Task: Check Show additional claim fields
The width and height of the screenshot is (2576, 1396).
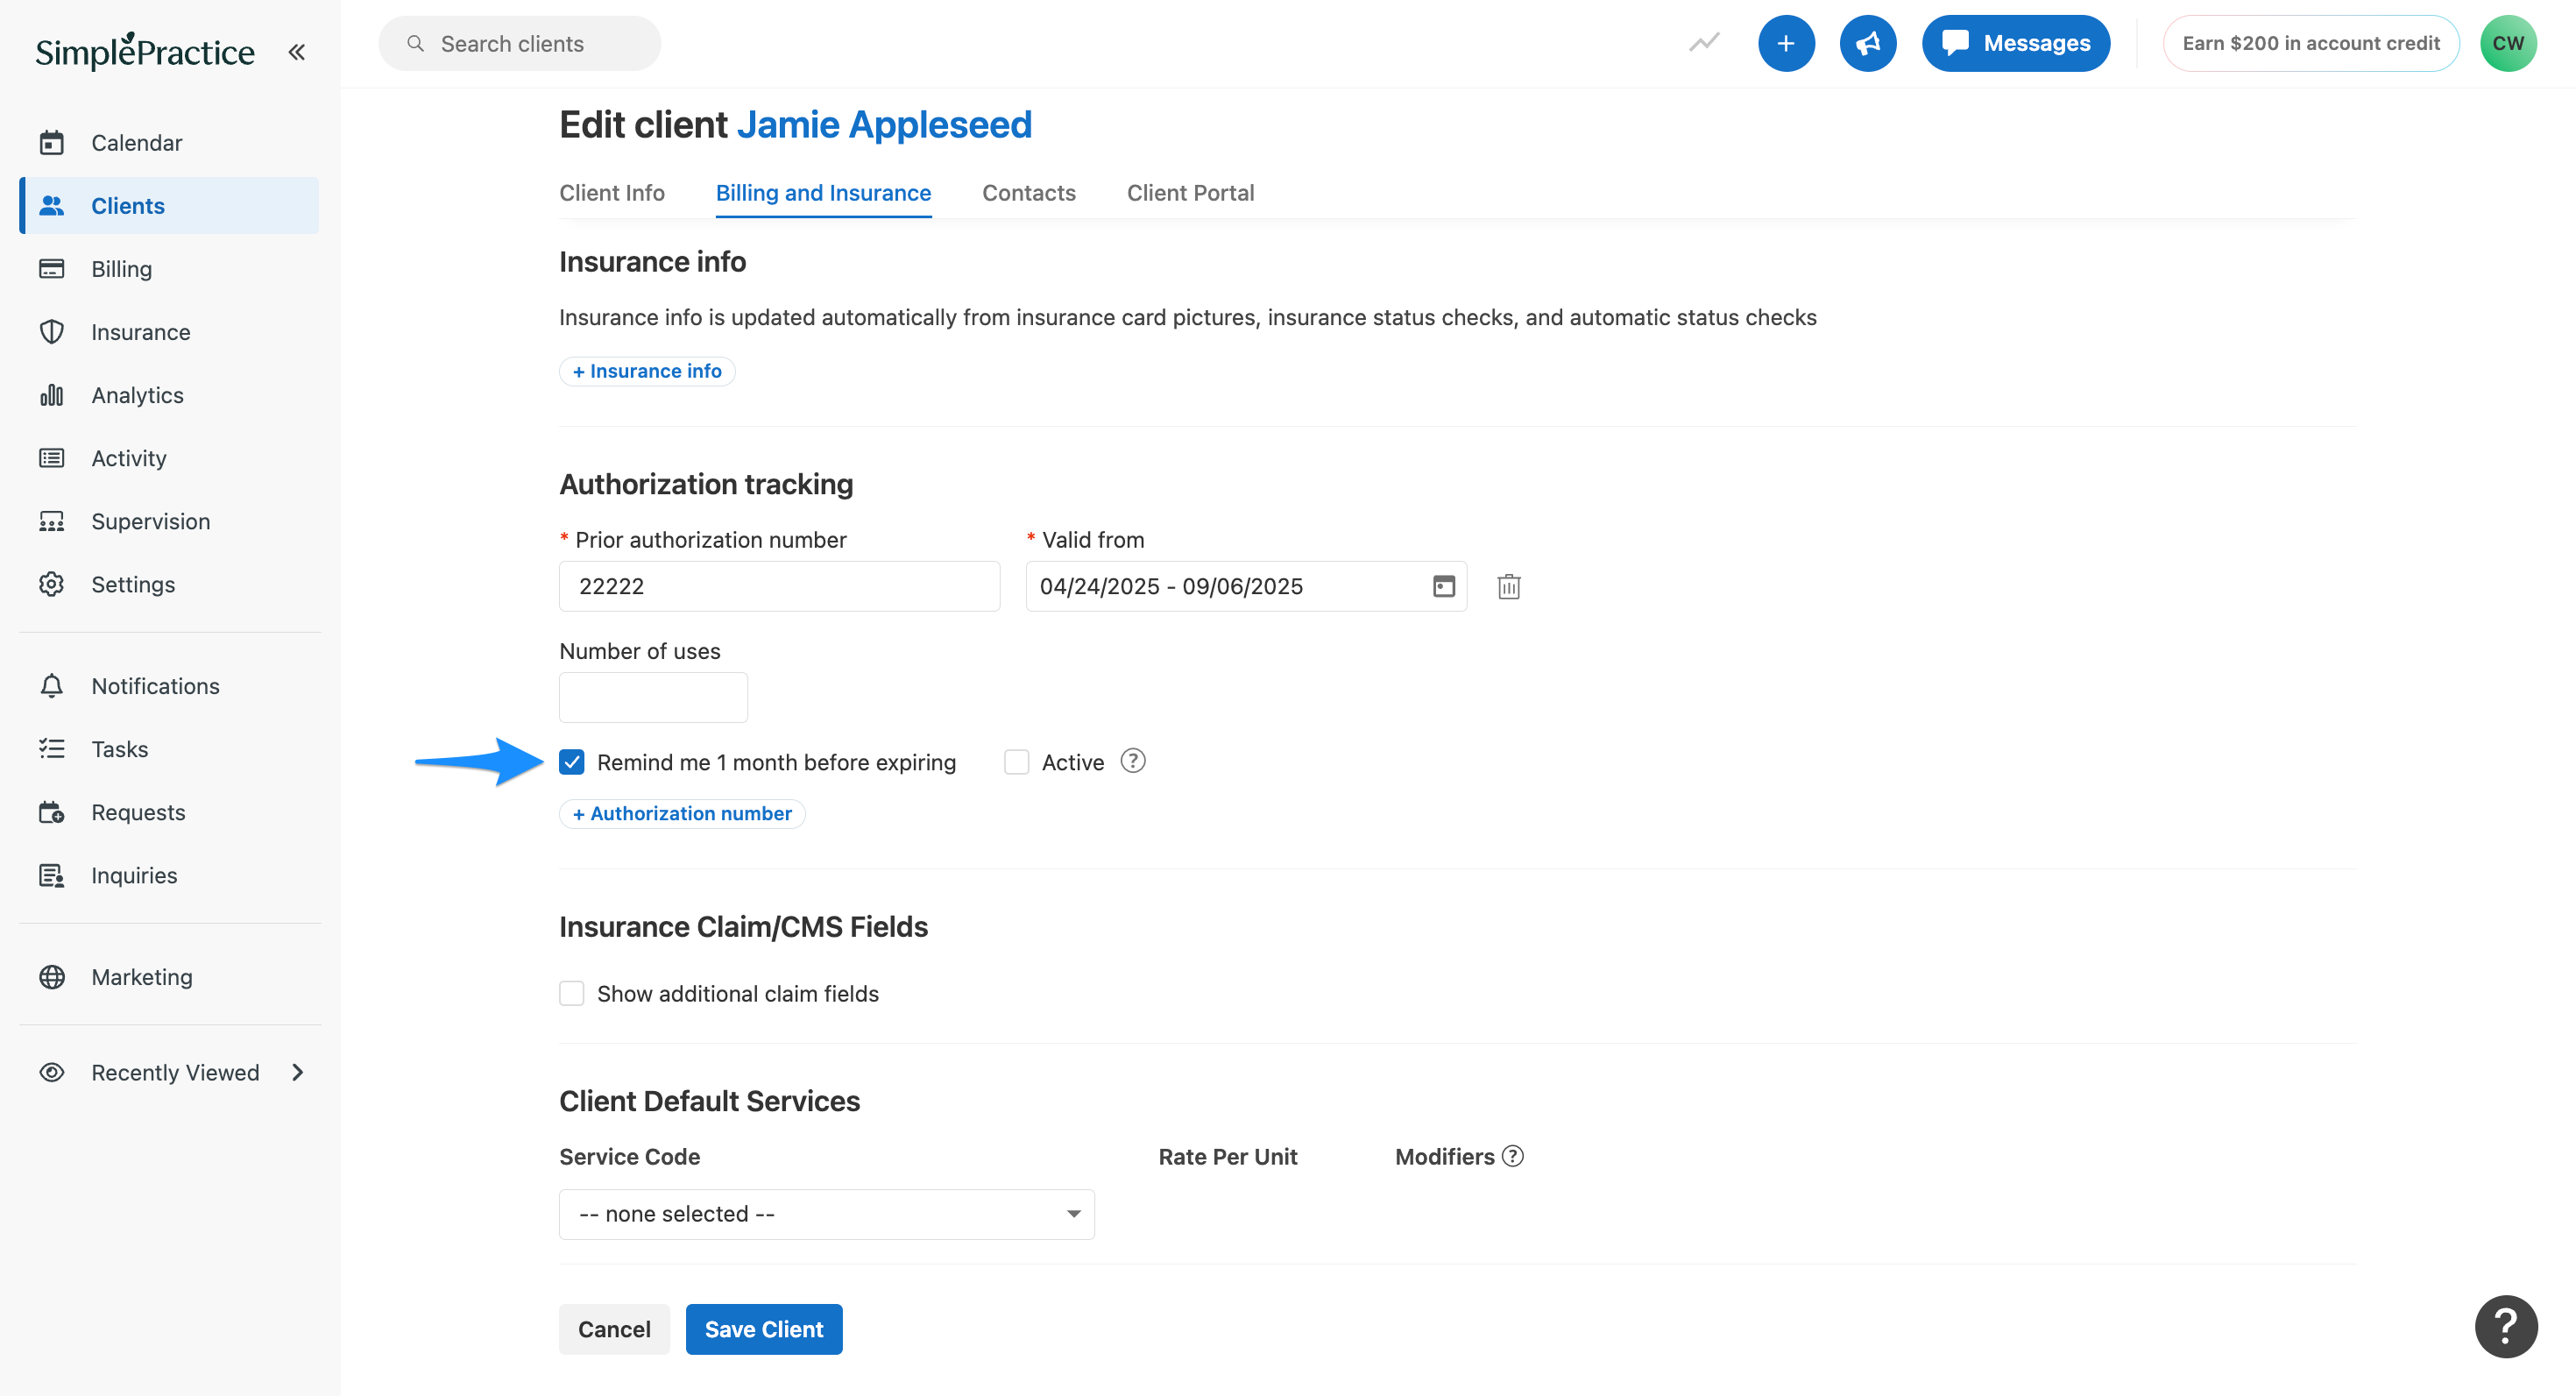Action: coord(572,993)
